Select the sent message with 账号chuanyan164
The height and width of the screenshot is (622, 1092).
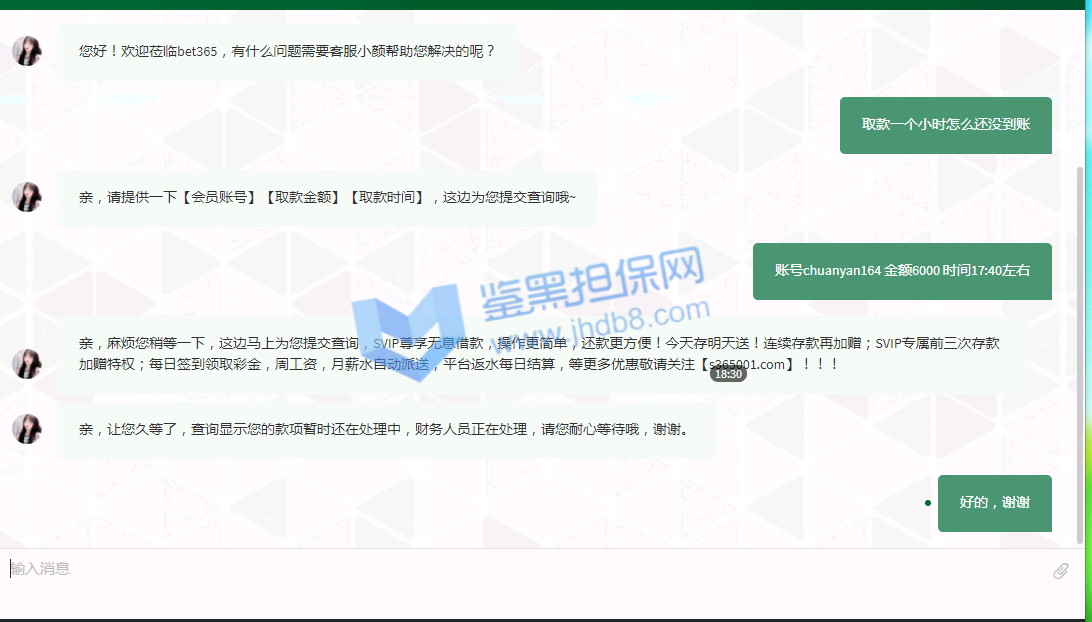point(901,271)
